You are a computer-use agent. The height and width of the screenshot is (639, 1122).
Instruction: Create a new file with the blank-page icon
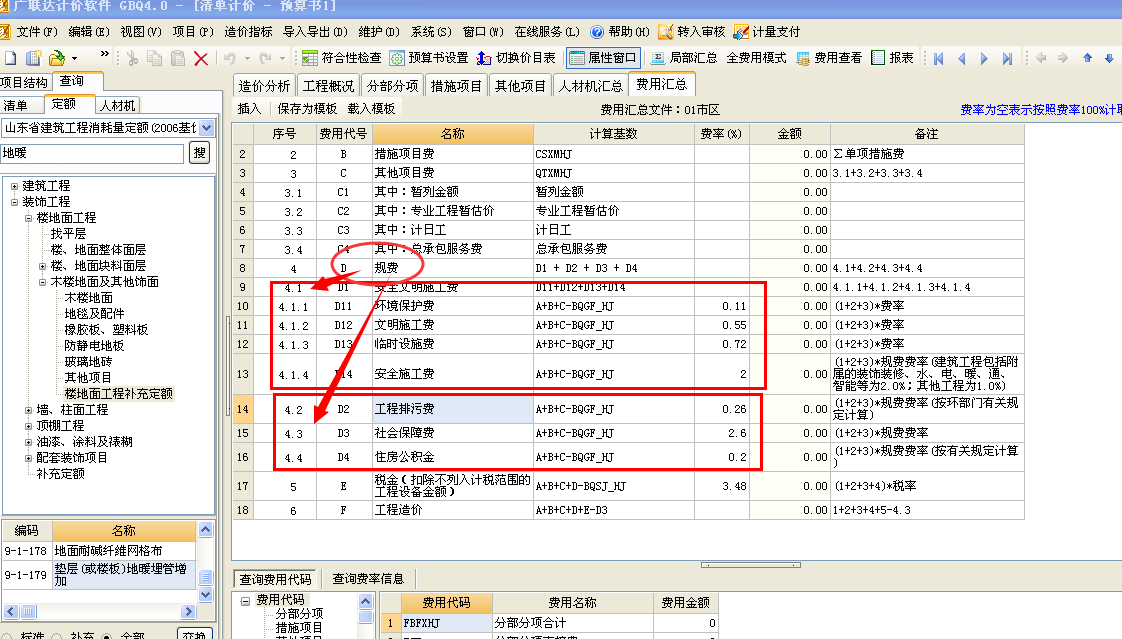coord(10,58)
